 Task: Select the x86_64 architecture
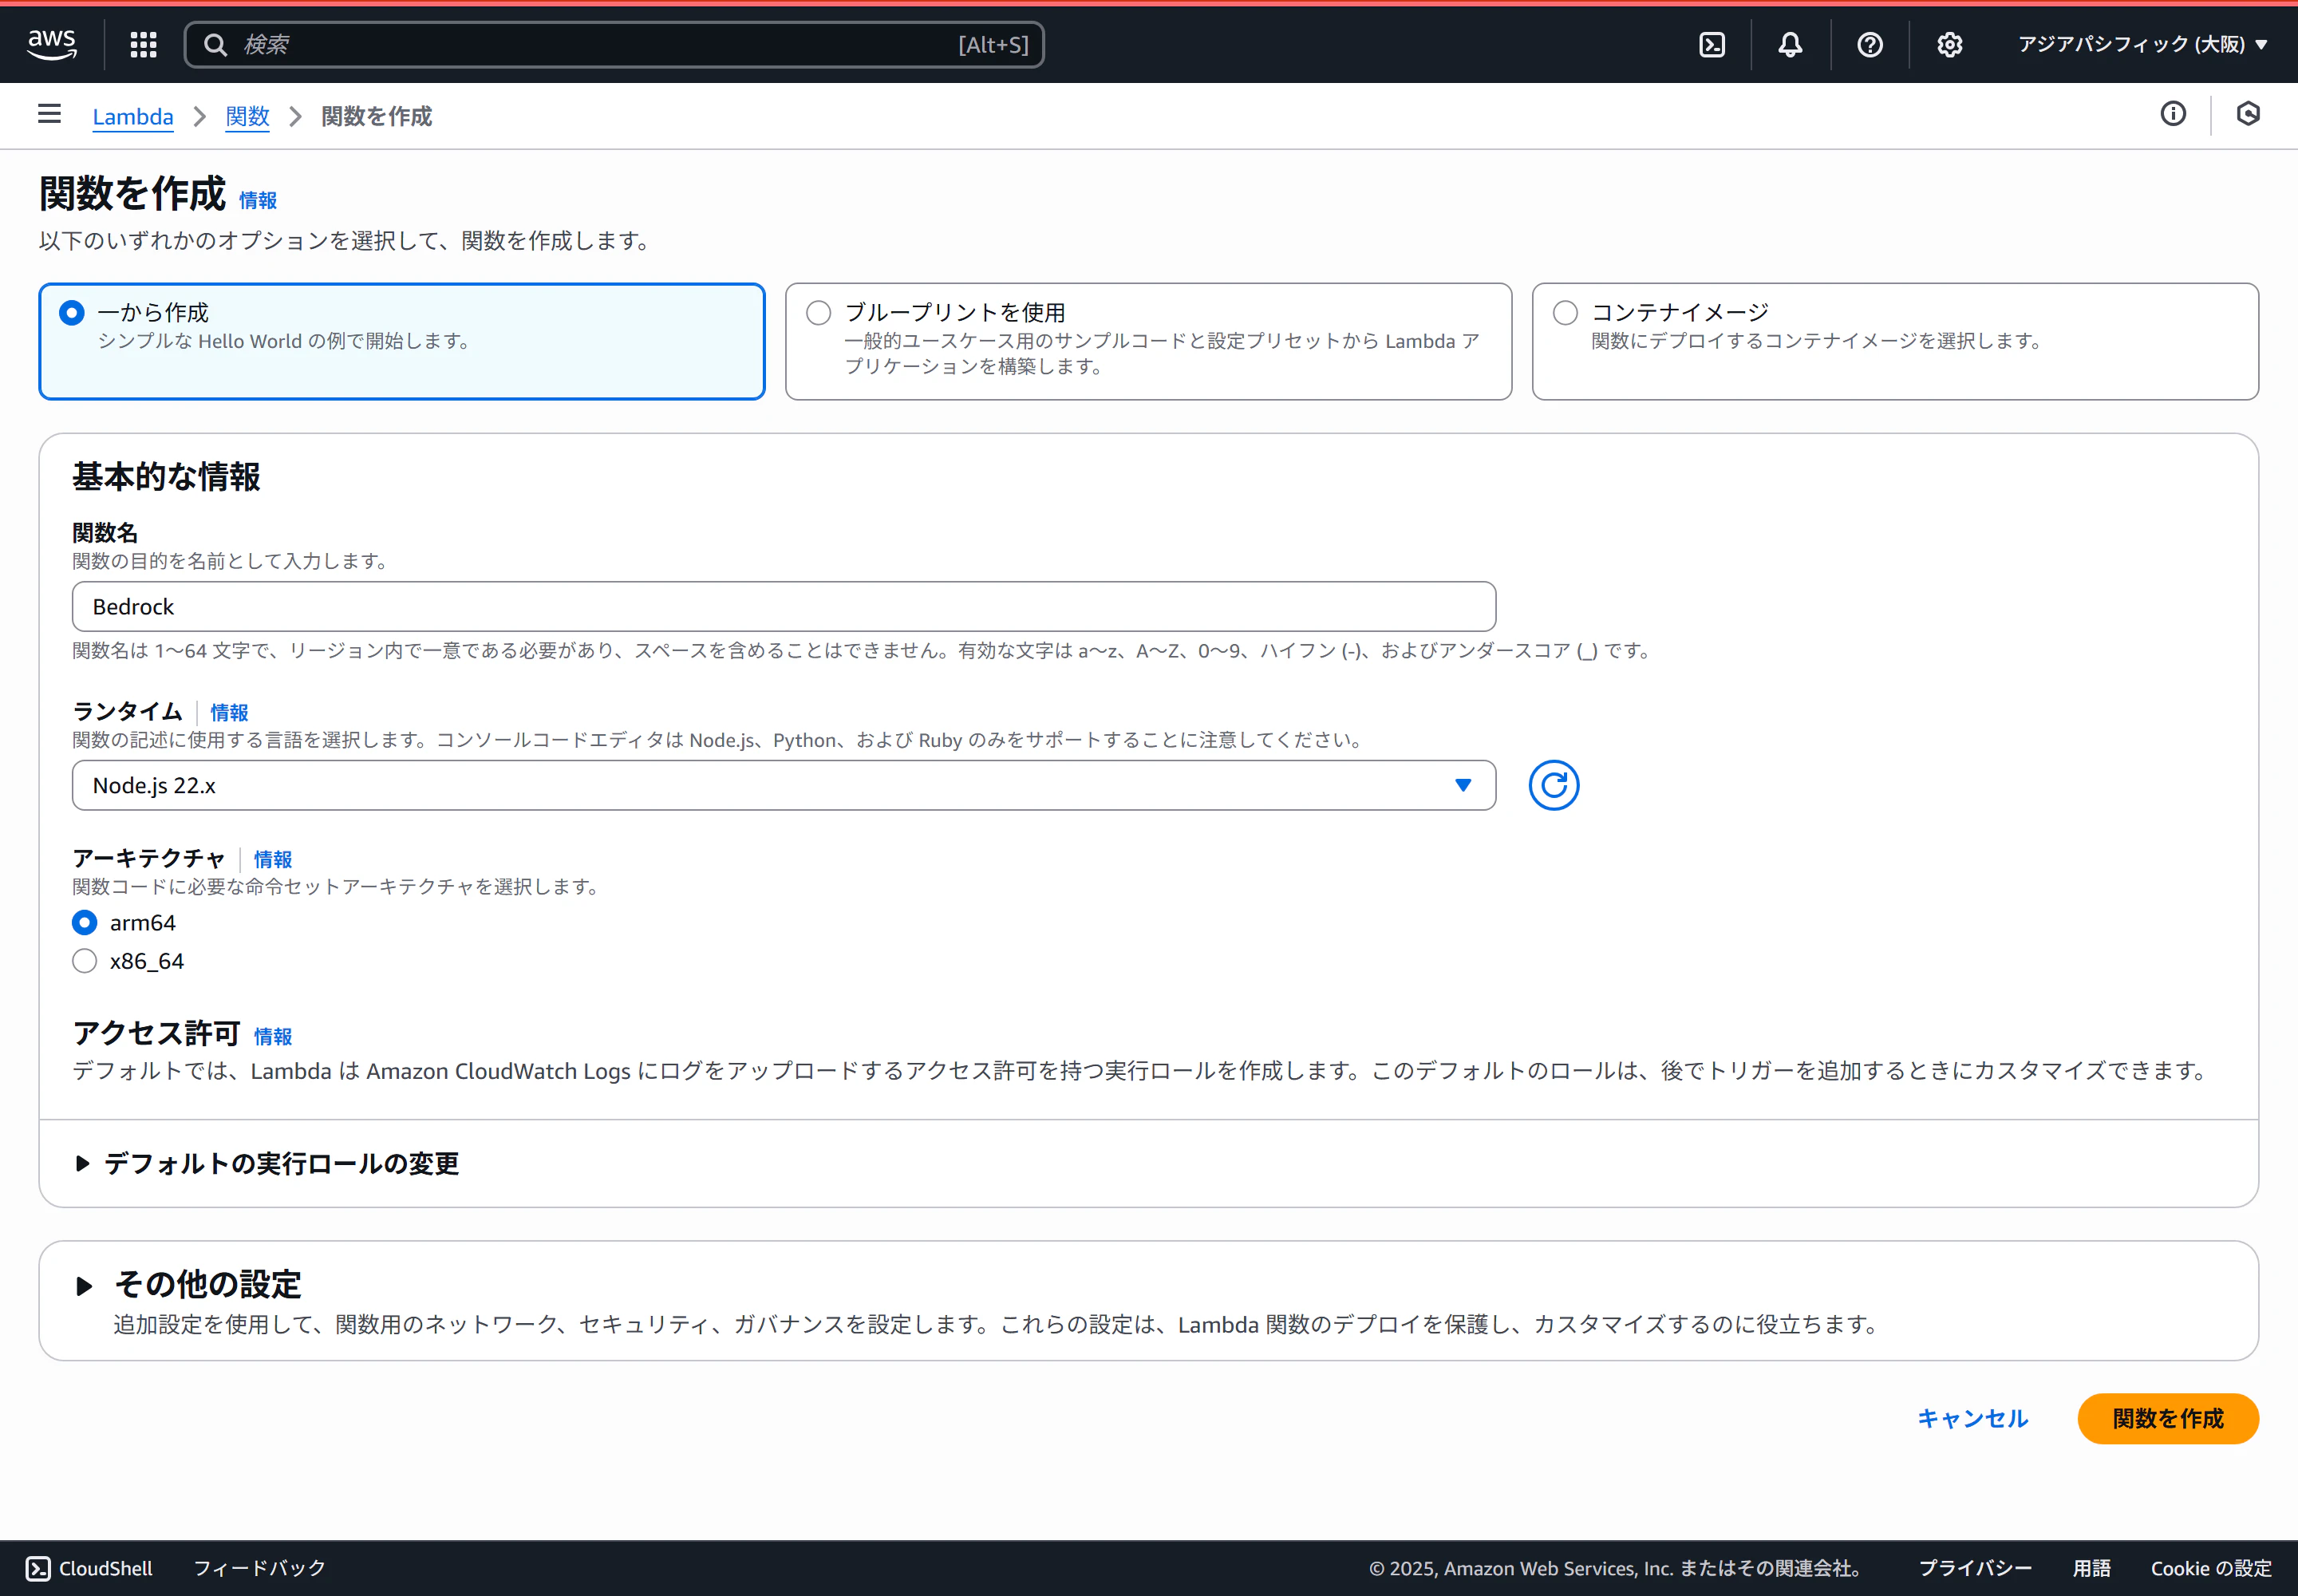click(x=84, y=960)
